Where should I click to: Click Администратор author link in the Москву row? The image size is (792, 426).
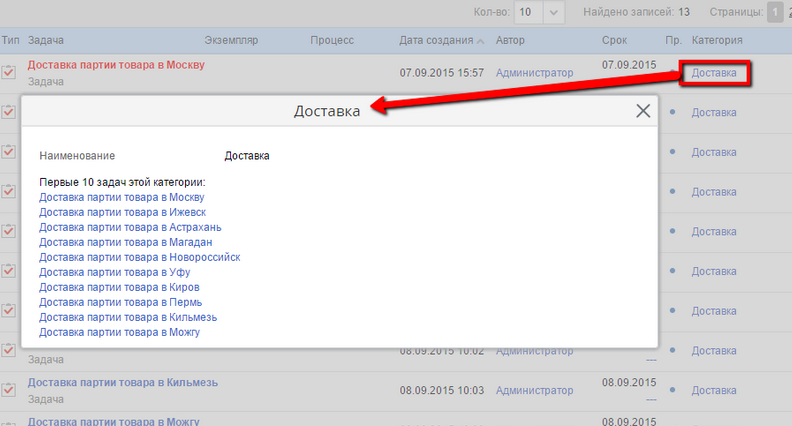pyautogui.click(x=534, y=73)
